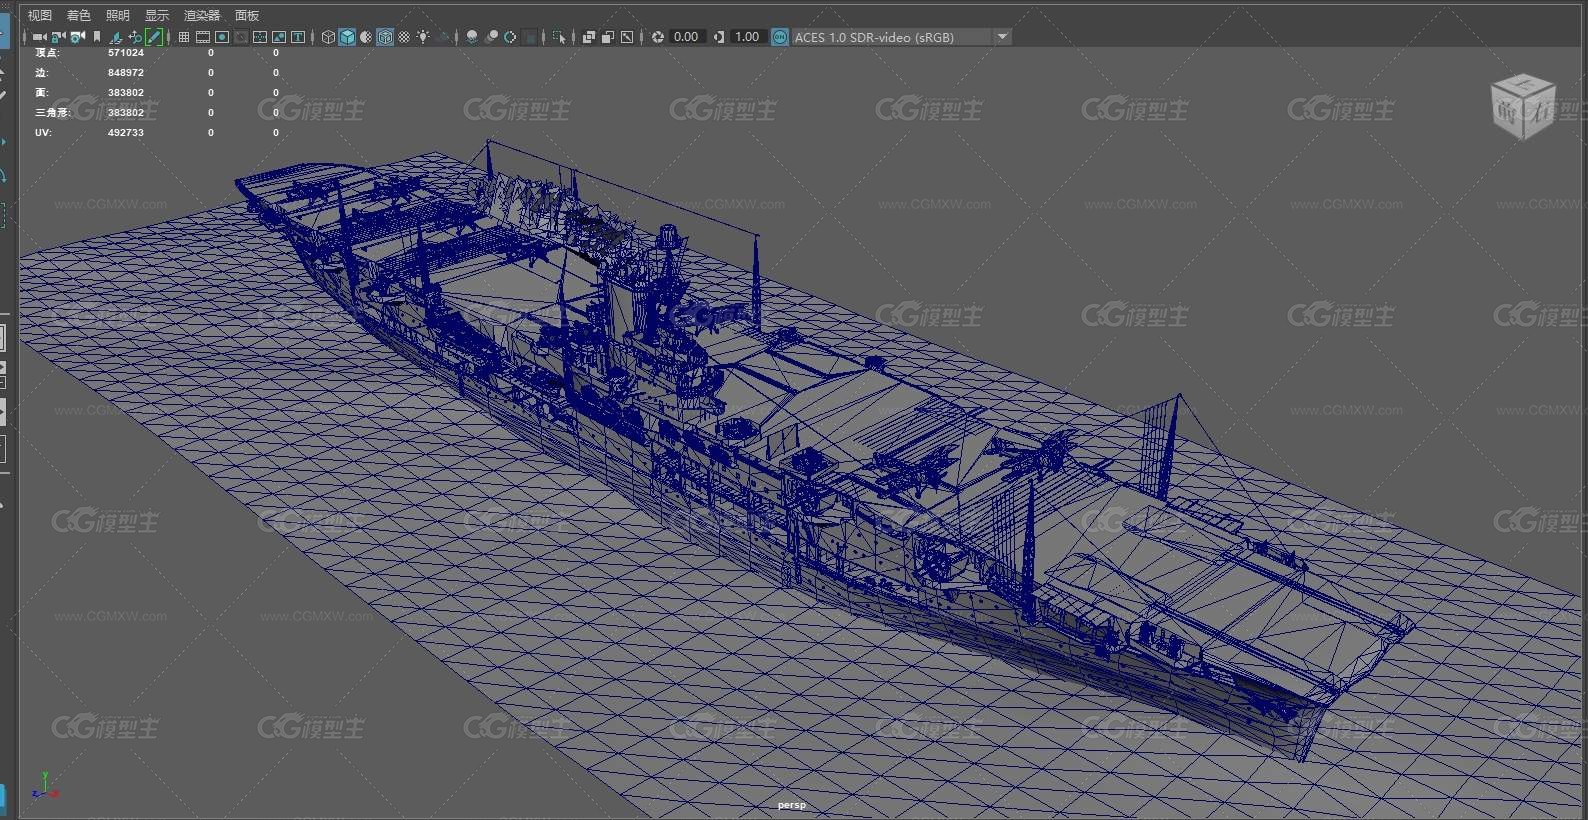Toggle the Lock Camera icon
1588x820 pixels.
[x=57, y=37]
